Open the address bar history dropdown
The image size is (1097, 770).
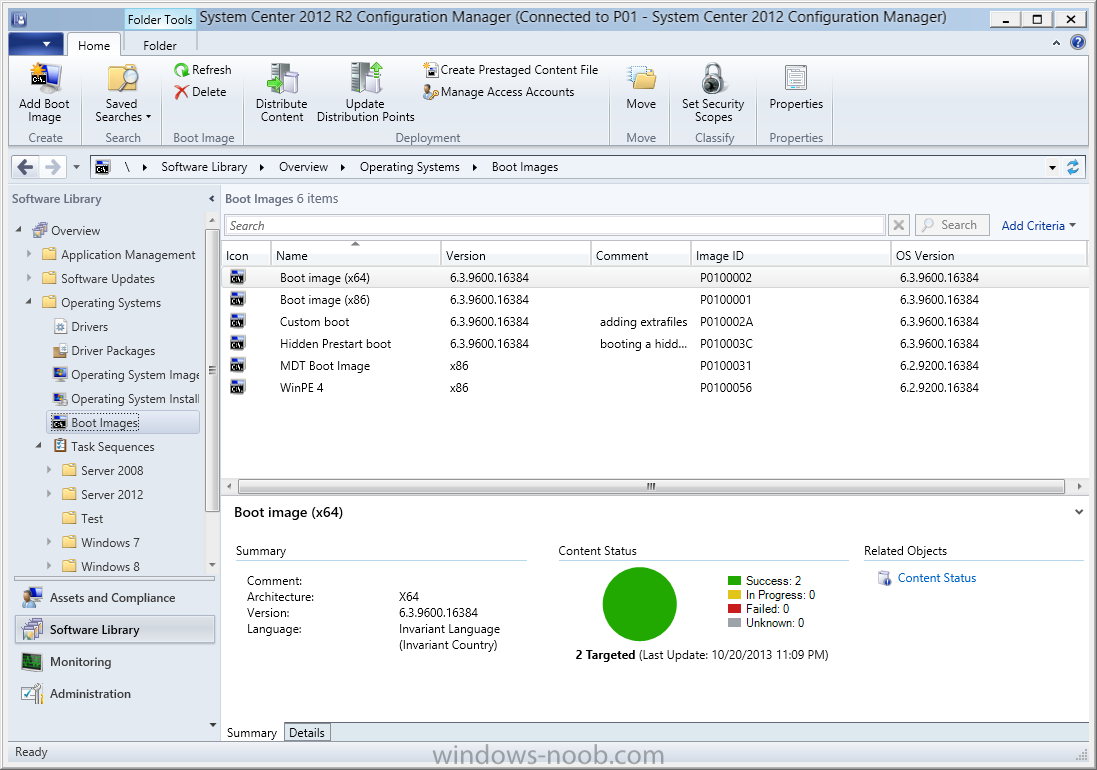tap(1052, 168)
